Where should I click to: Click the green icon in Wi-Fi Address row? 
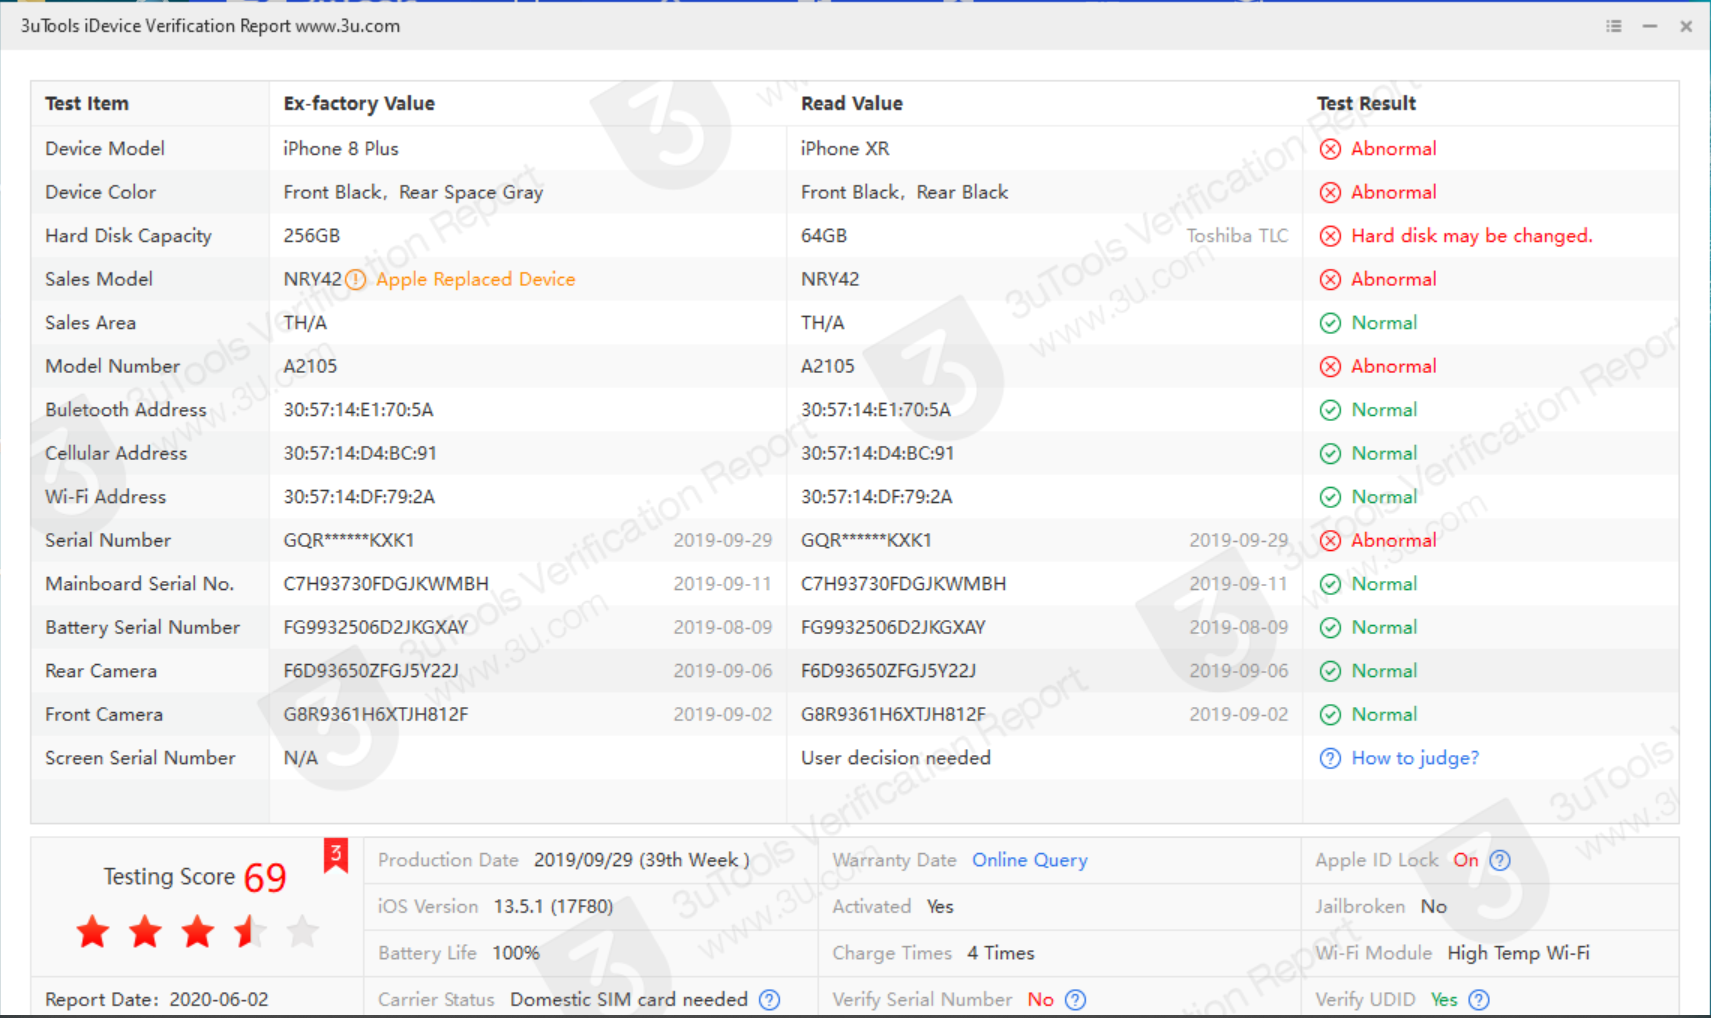[x=1330, y=497]
